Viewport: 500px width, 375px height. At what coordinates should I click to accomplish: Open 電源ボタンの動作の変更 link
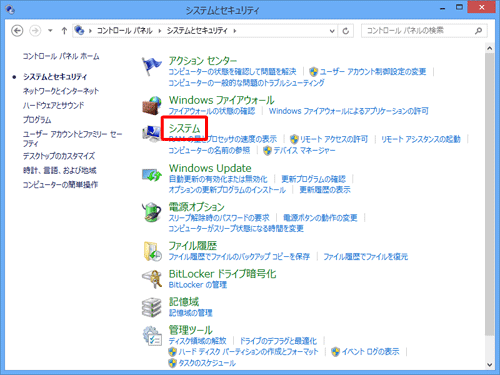(x=320, y=218)
